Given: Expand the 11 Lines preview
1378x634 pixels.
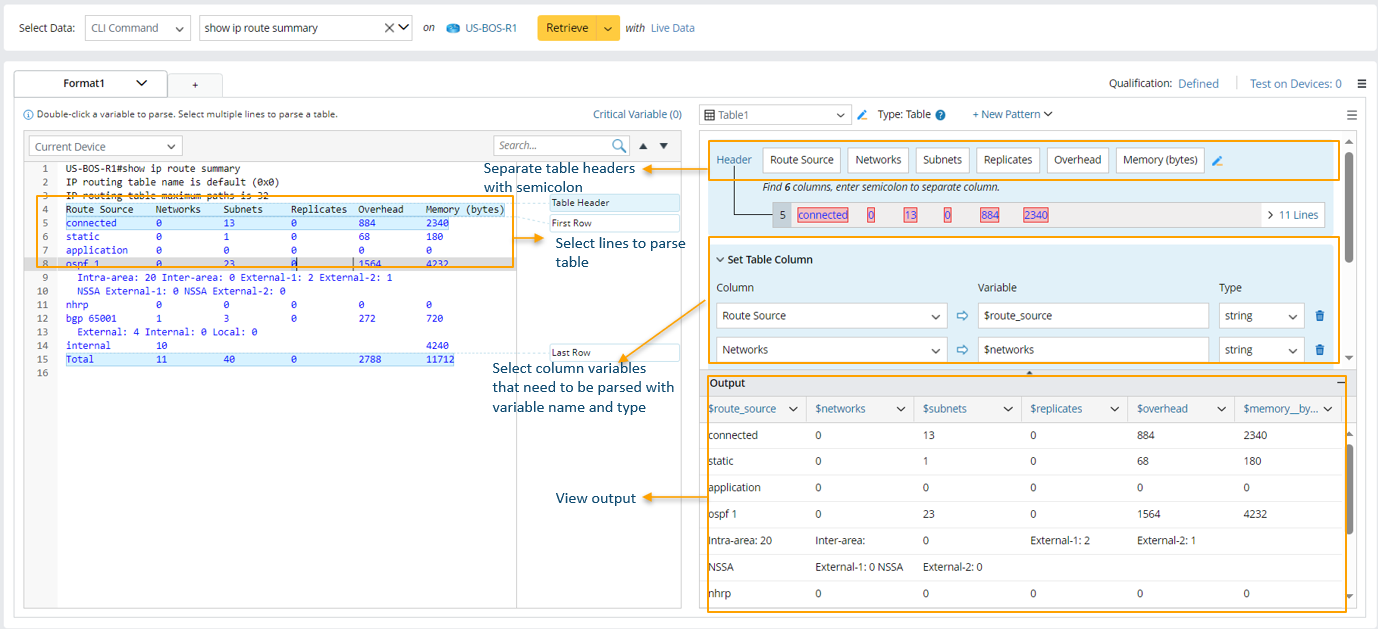Looking at the screenshot, I should click(x=1292, y=215).
